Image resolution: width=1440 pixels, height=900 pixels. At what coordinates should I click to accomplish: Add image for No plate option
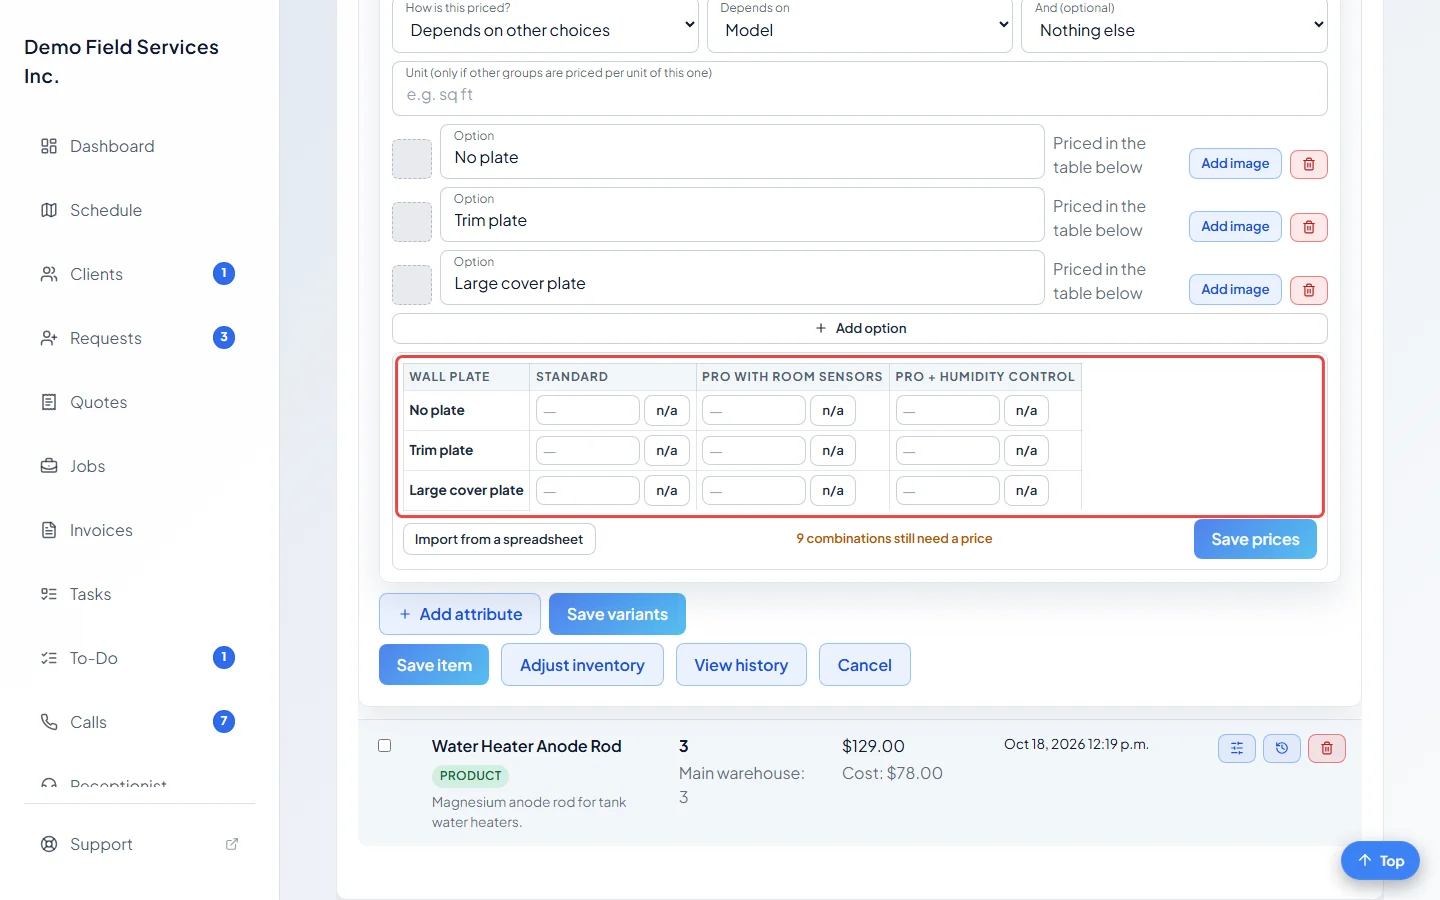tap(1235, 164)
